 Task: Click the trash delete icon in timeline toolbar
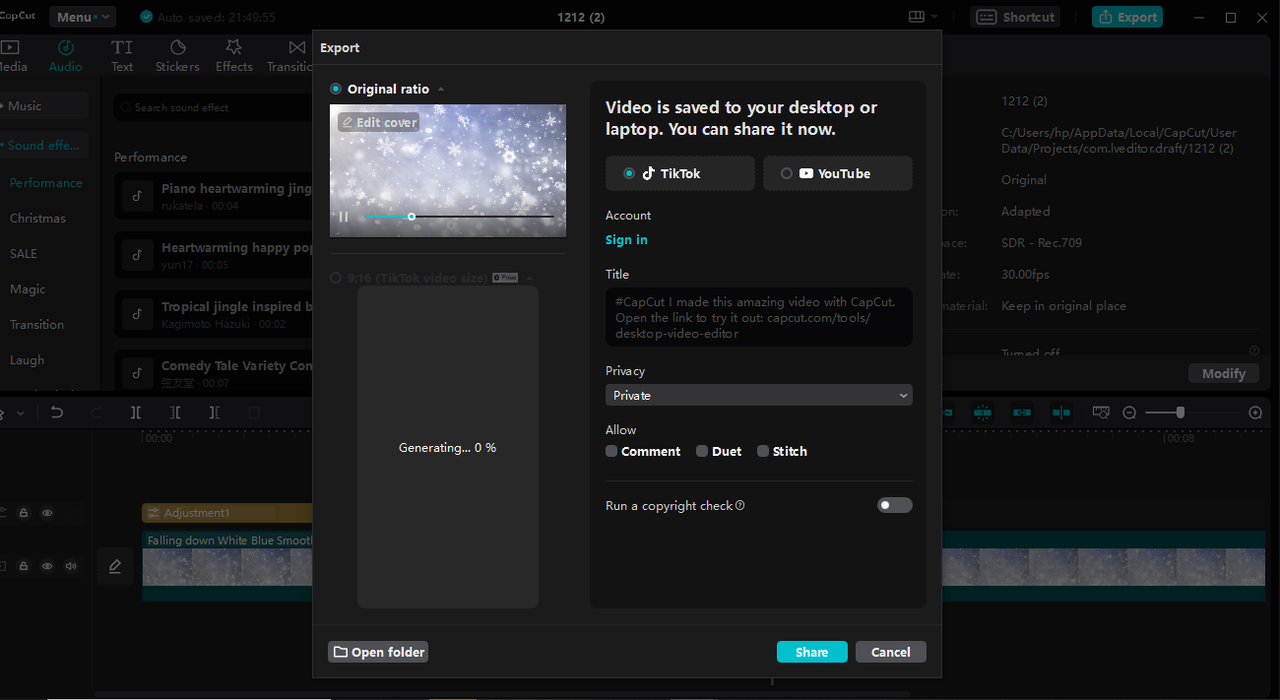click(253, 412)
